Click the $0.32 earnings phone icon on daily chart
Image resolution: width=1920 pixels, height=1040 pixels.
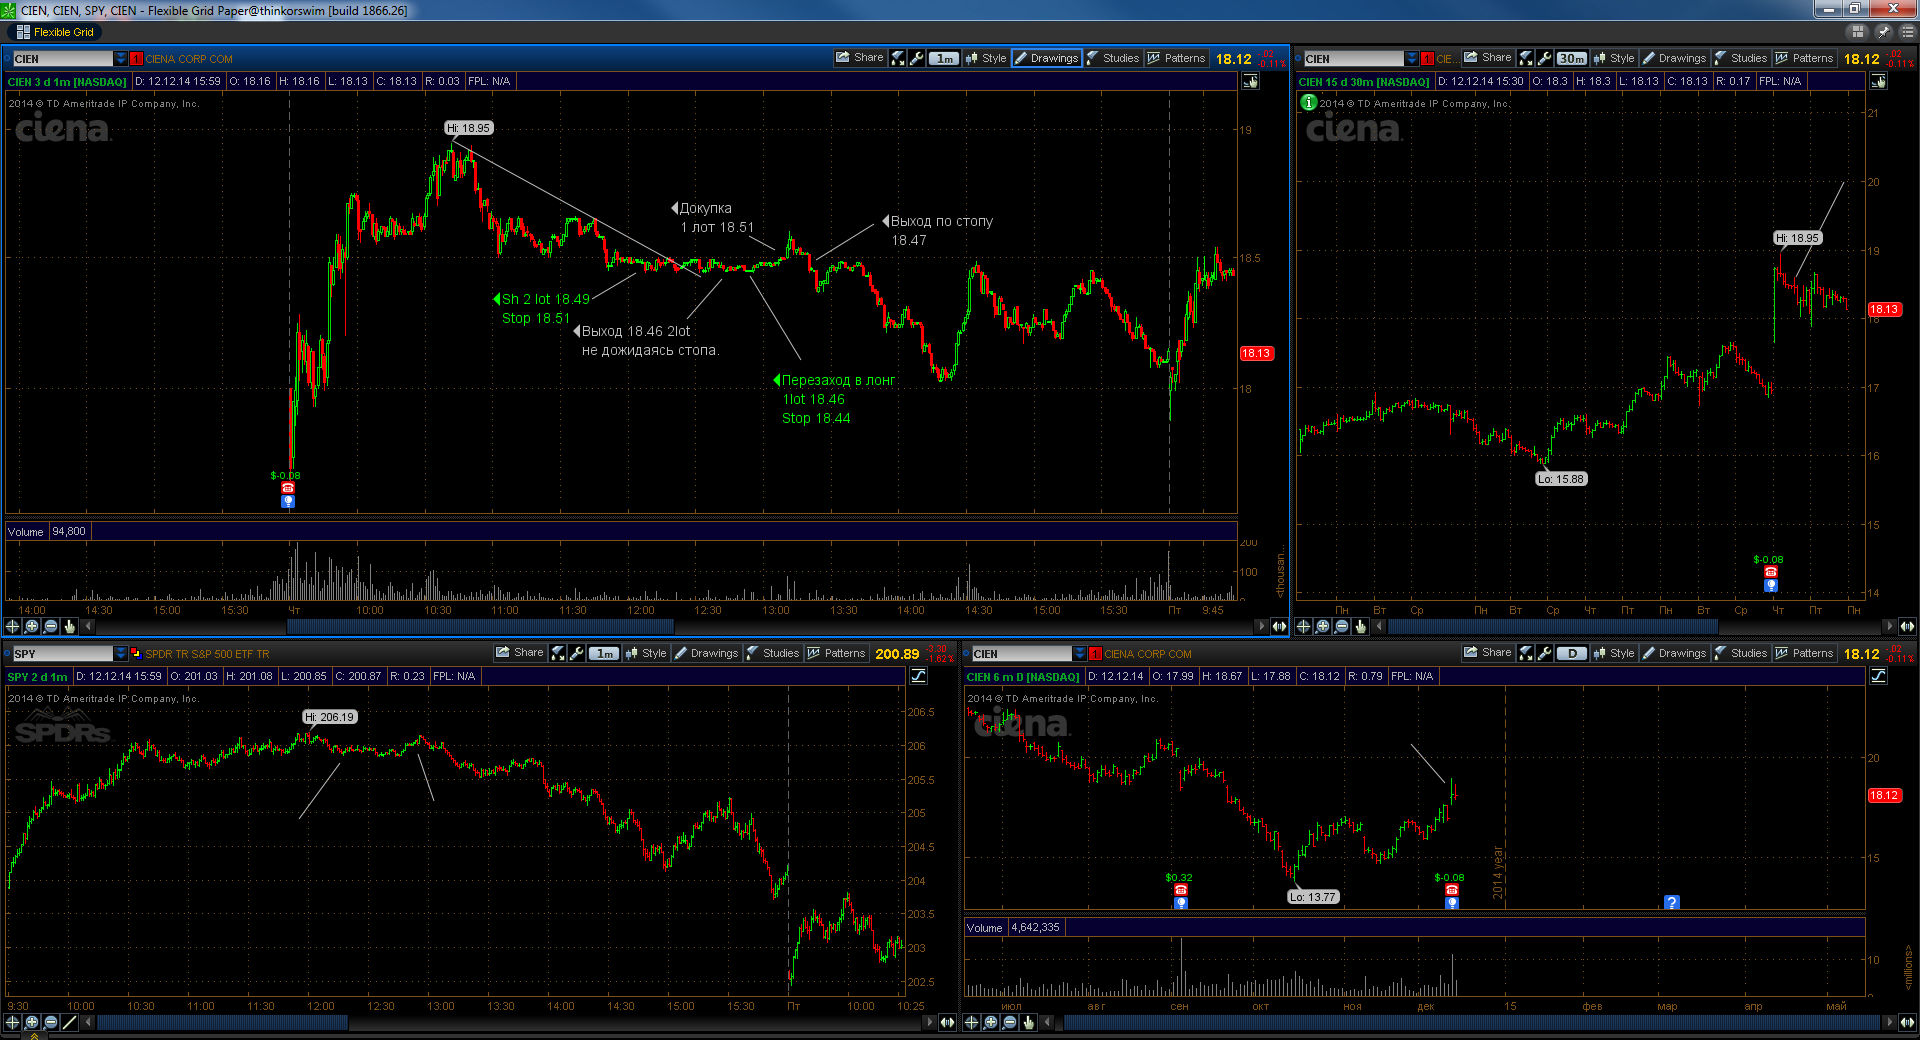coord(1181,890)
